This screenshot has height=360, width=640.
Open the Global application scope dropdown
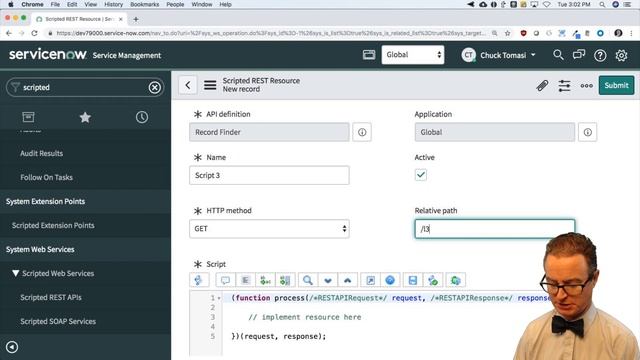pyautogui.click(x=413, y=55)
